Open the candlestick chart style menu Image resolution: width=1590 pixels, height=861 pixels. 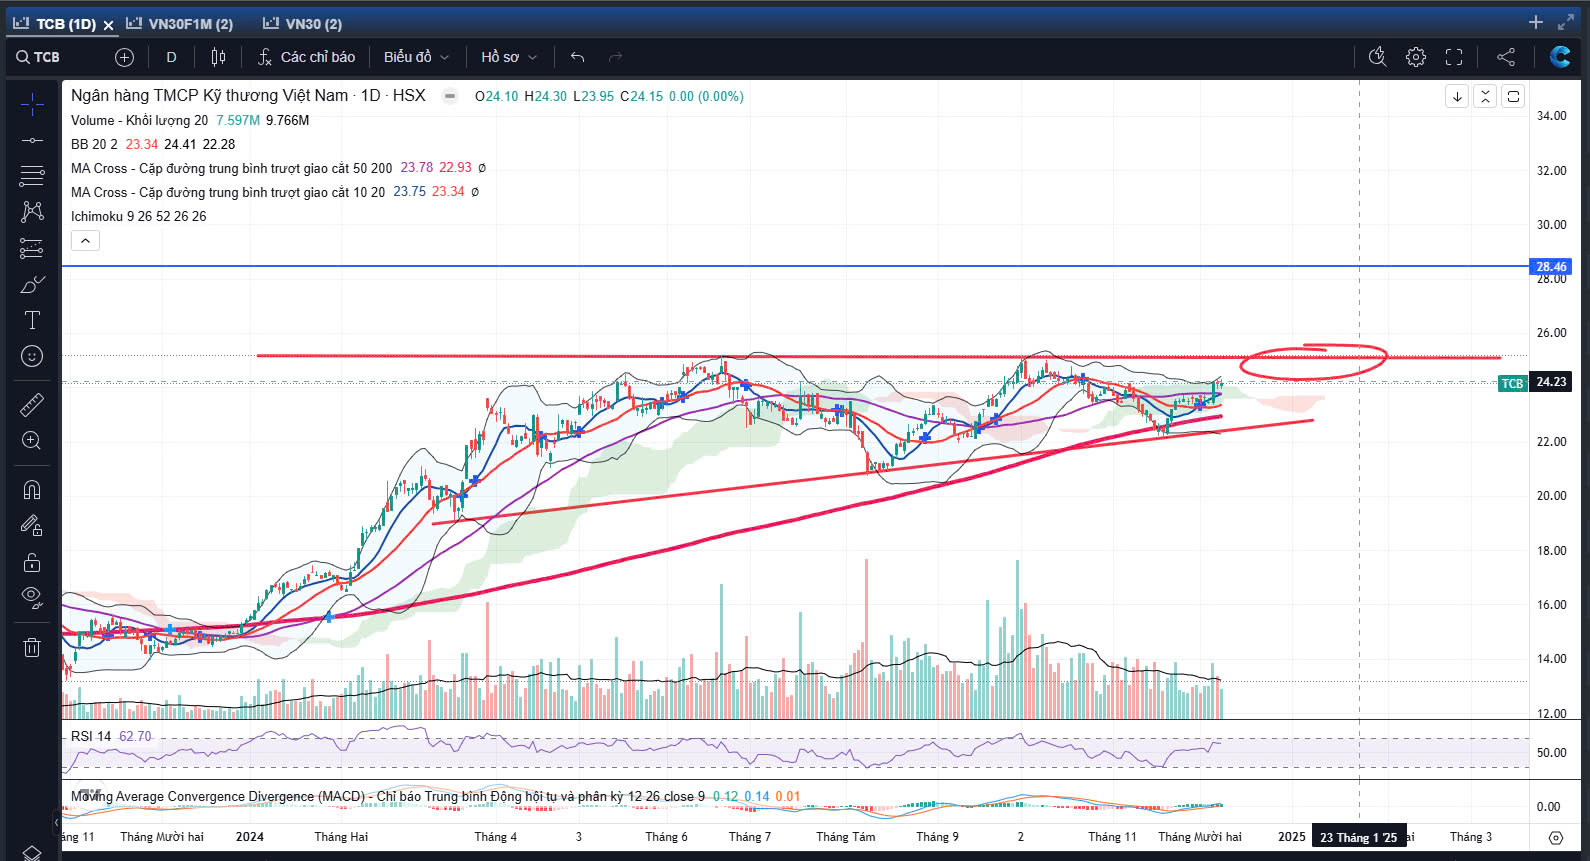pyautogui.click(x=218, y=57)
